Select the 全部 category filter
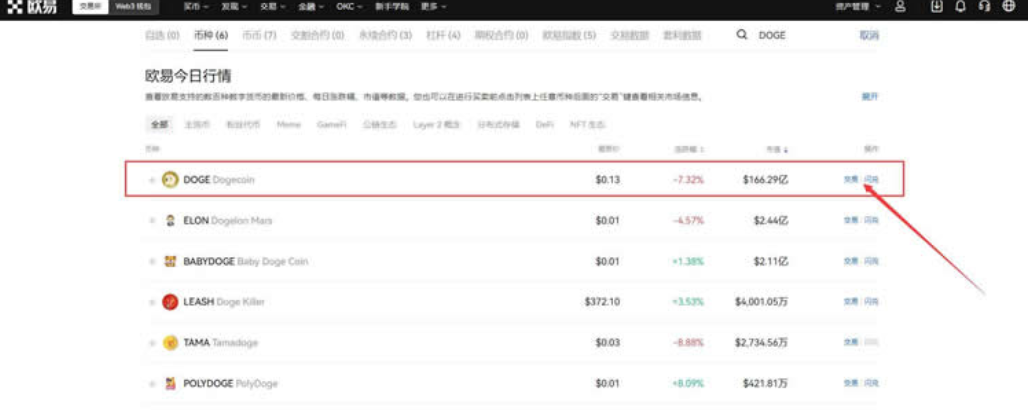Viewport: 1029px width, 413px height. [159, 124]
